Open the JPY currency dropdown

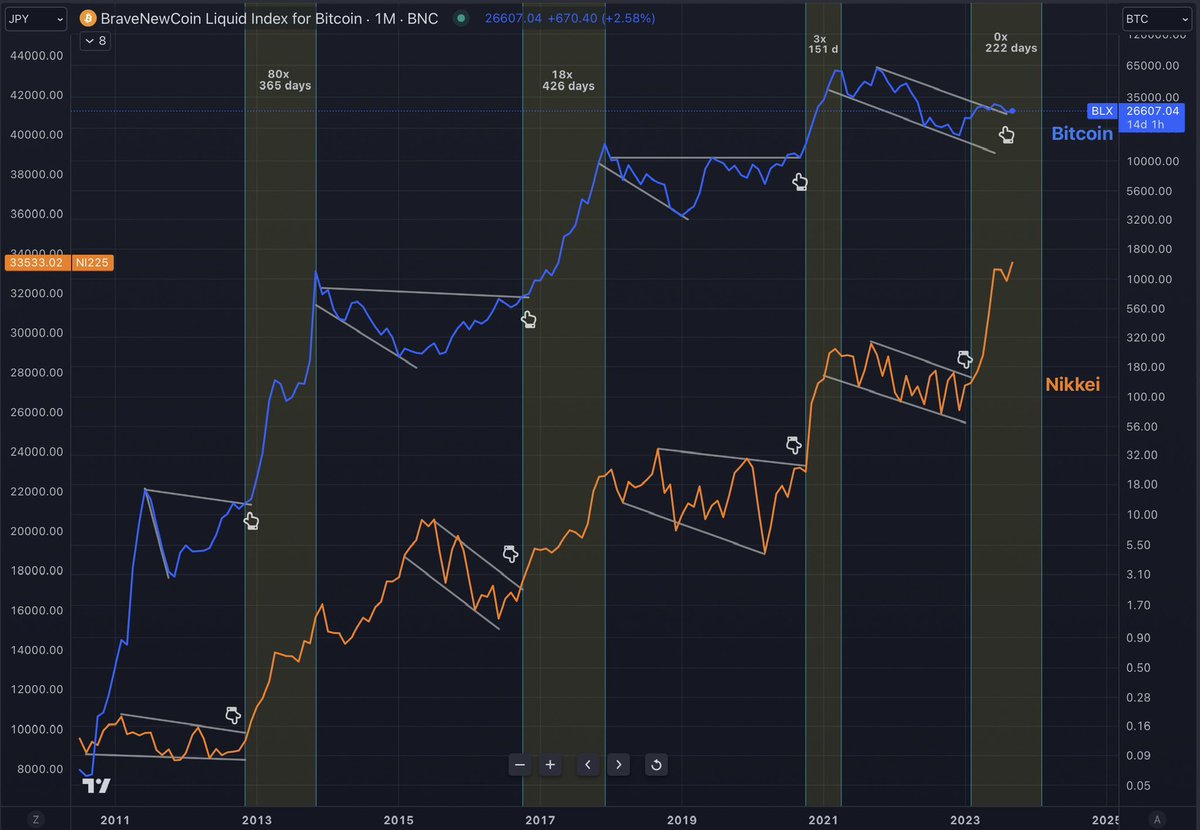click(x=36, y=18)
